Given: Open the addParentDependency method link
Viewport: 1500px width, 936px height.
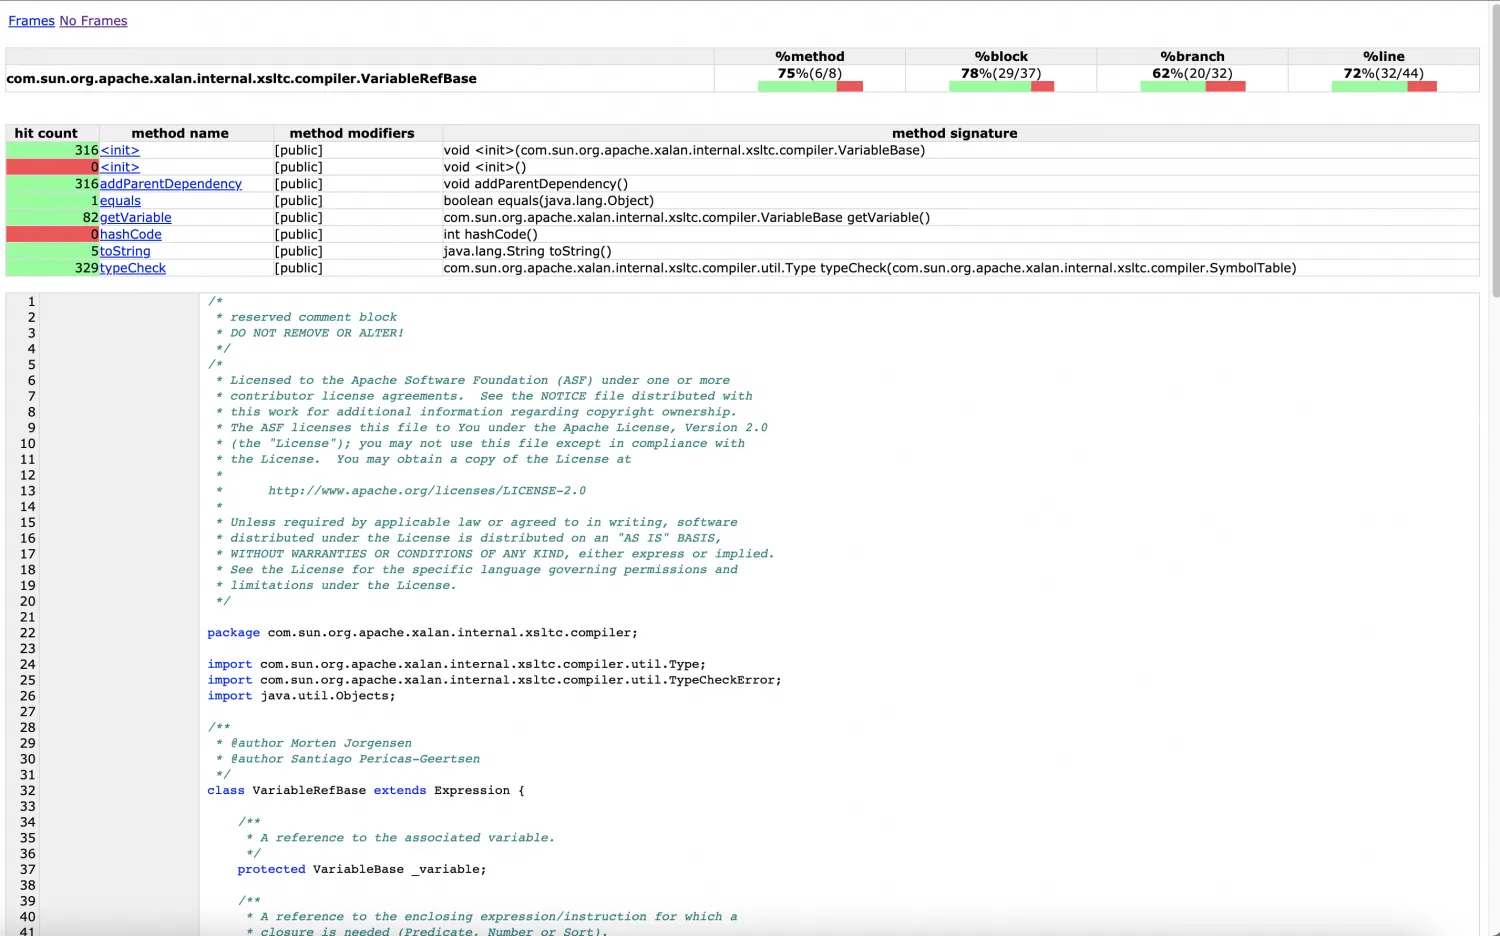Looking at the screenshot, I should coord(170,184).
